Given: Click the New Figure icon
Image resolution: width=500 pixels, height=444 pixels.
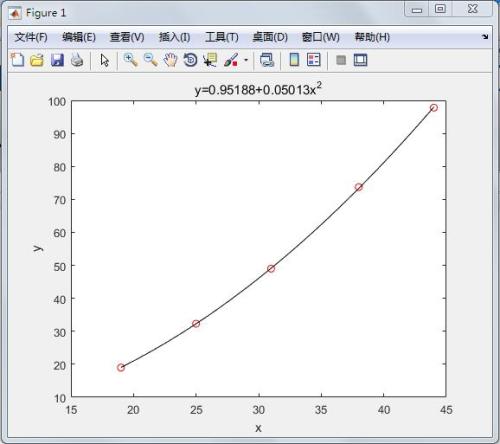Looking at the screenshot, I should click(17, 60).
